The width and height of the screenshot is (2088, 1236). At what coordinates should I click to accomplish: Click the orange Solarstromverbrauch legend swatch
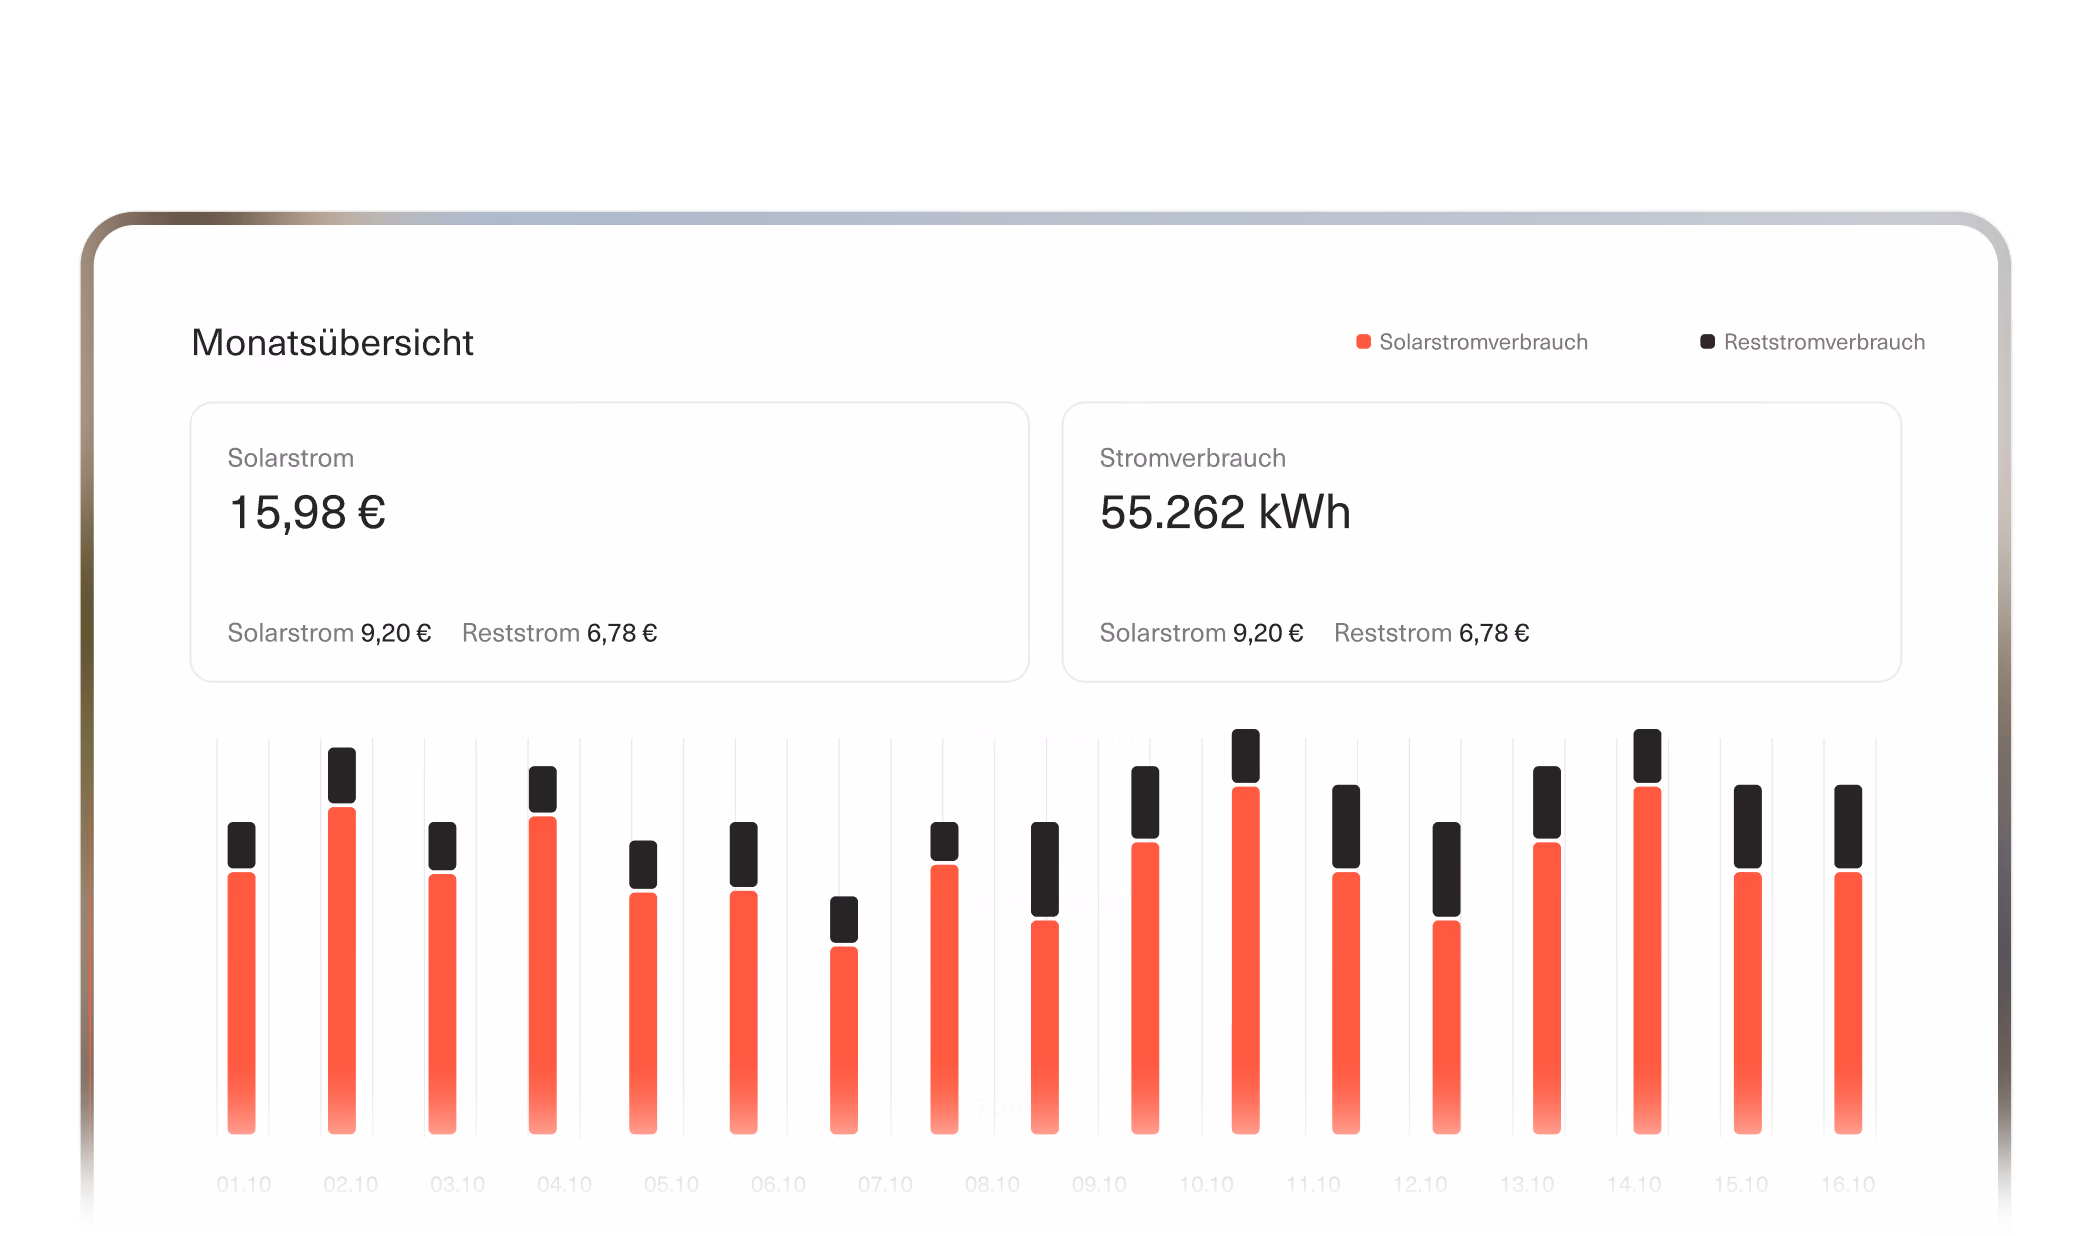pos(1363,342)
